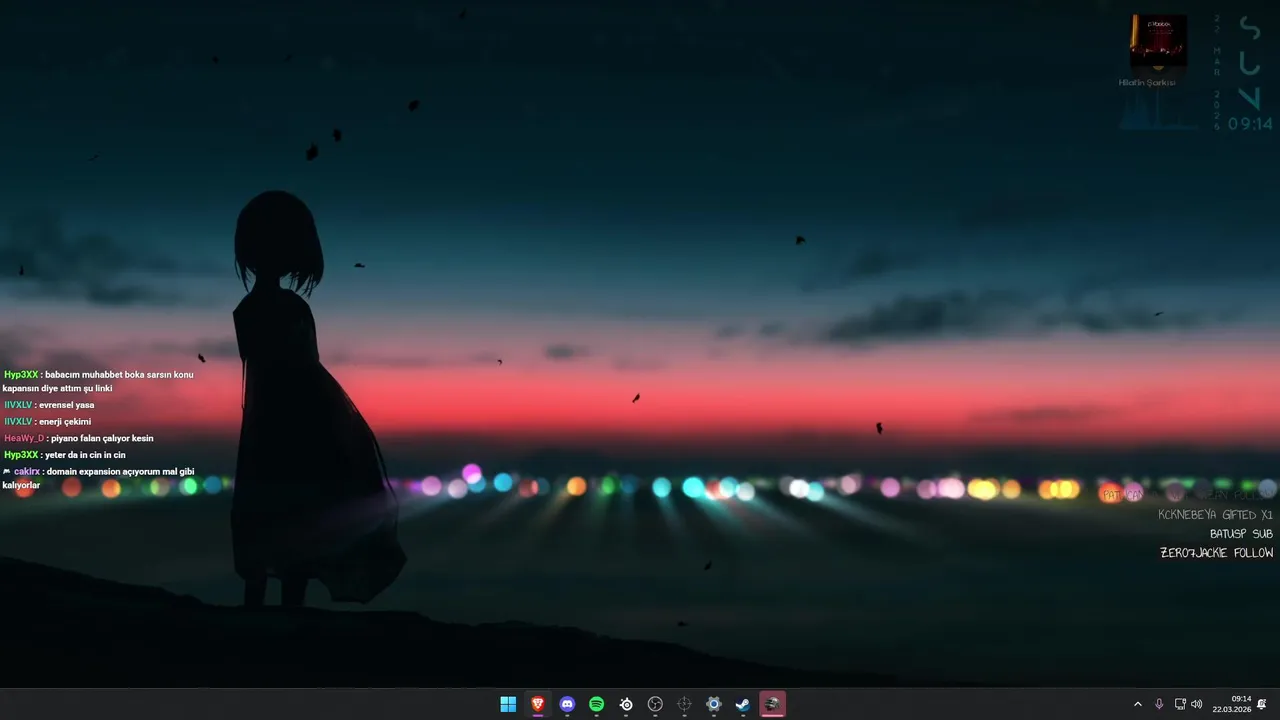Viewport: 1280px width, 720px height.
Task: Open Steam from the taskbar
Action: [743, 704]
